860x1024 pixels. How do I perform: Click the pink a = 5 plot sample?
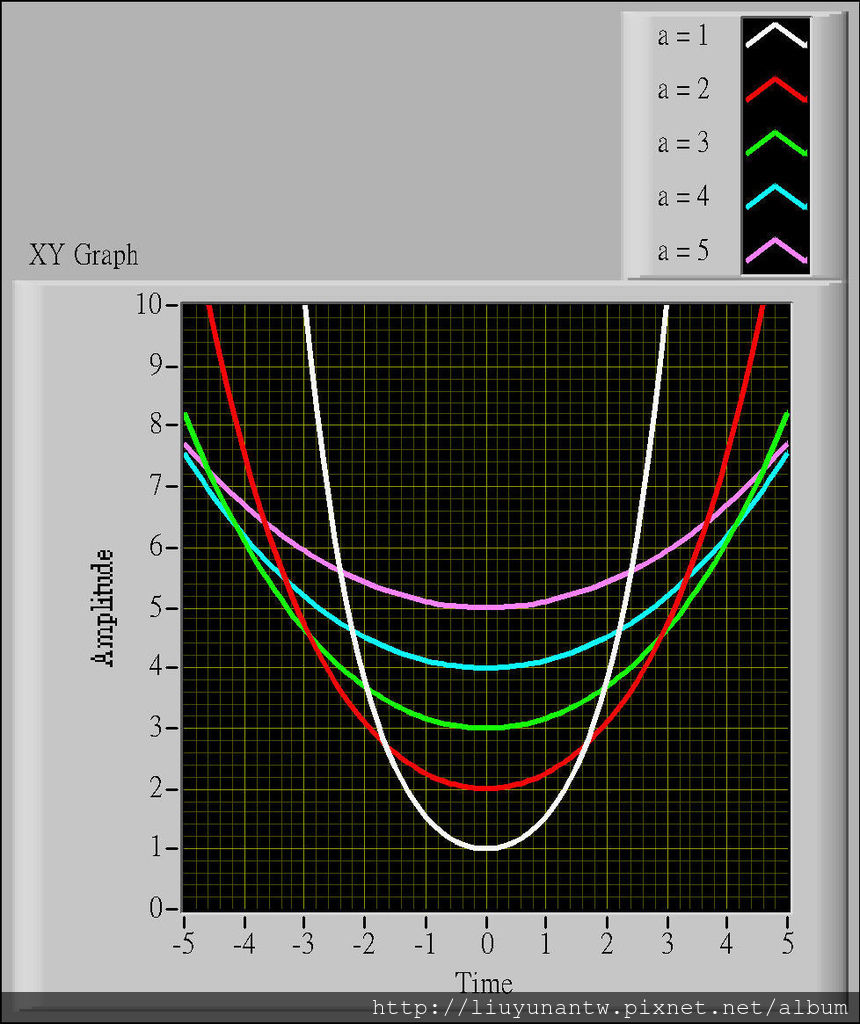(776, 251)
